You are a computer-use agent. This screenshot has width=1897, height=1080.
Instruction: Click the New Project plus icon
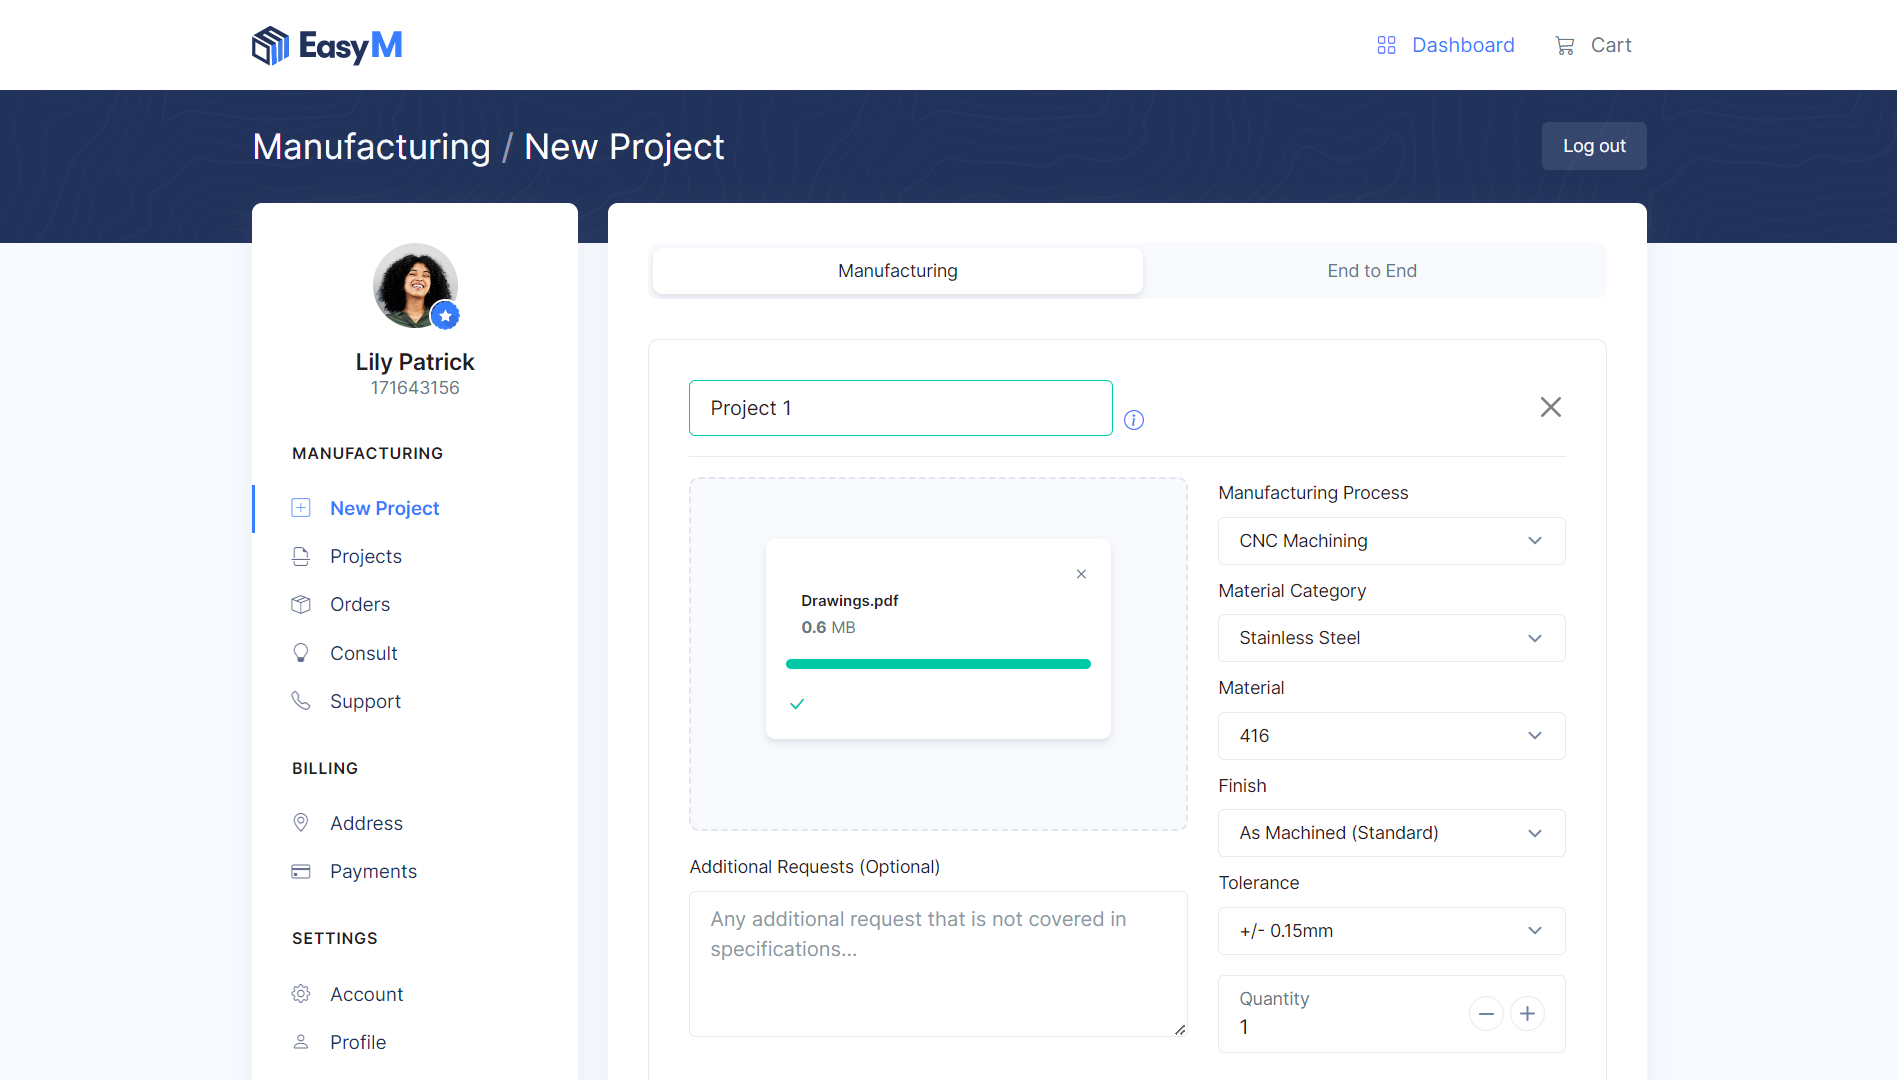tap(301, 508)
